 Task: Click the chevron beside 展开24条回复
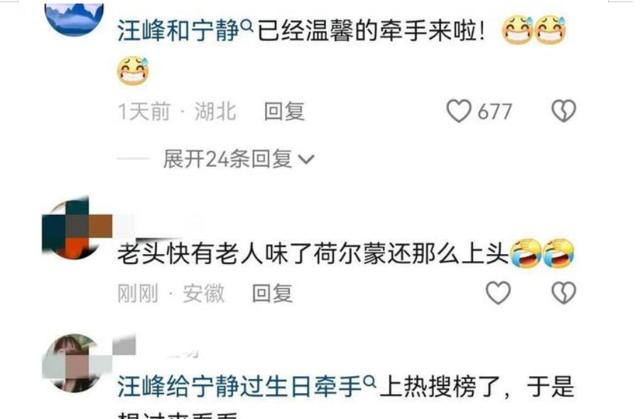click(x=307, y=160)
